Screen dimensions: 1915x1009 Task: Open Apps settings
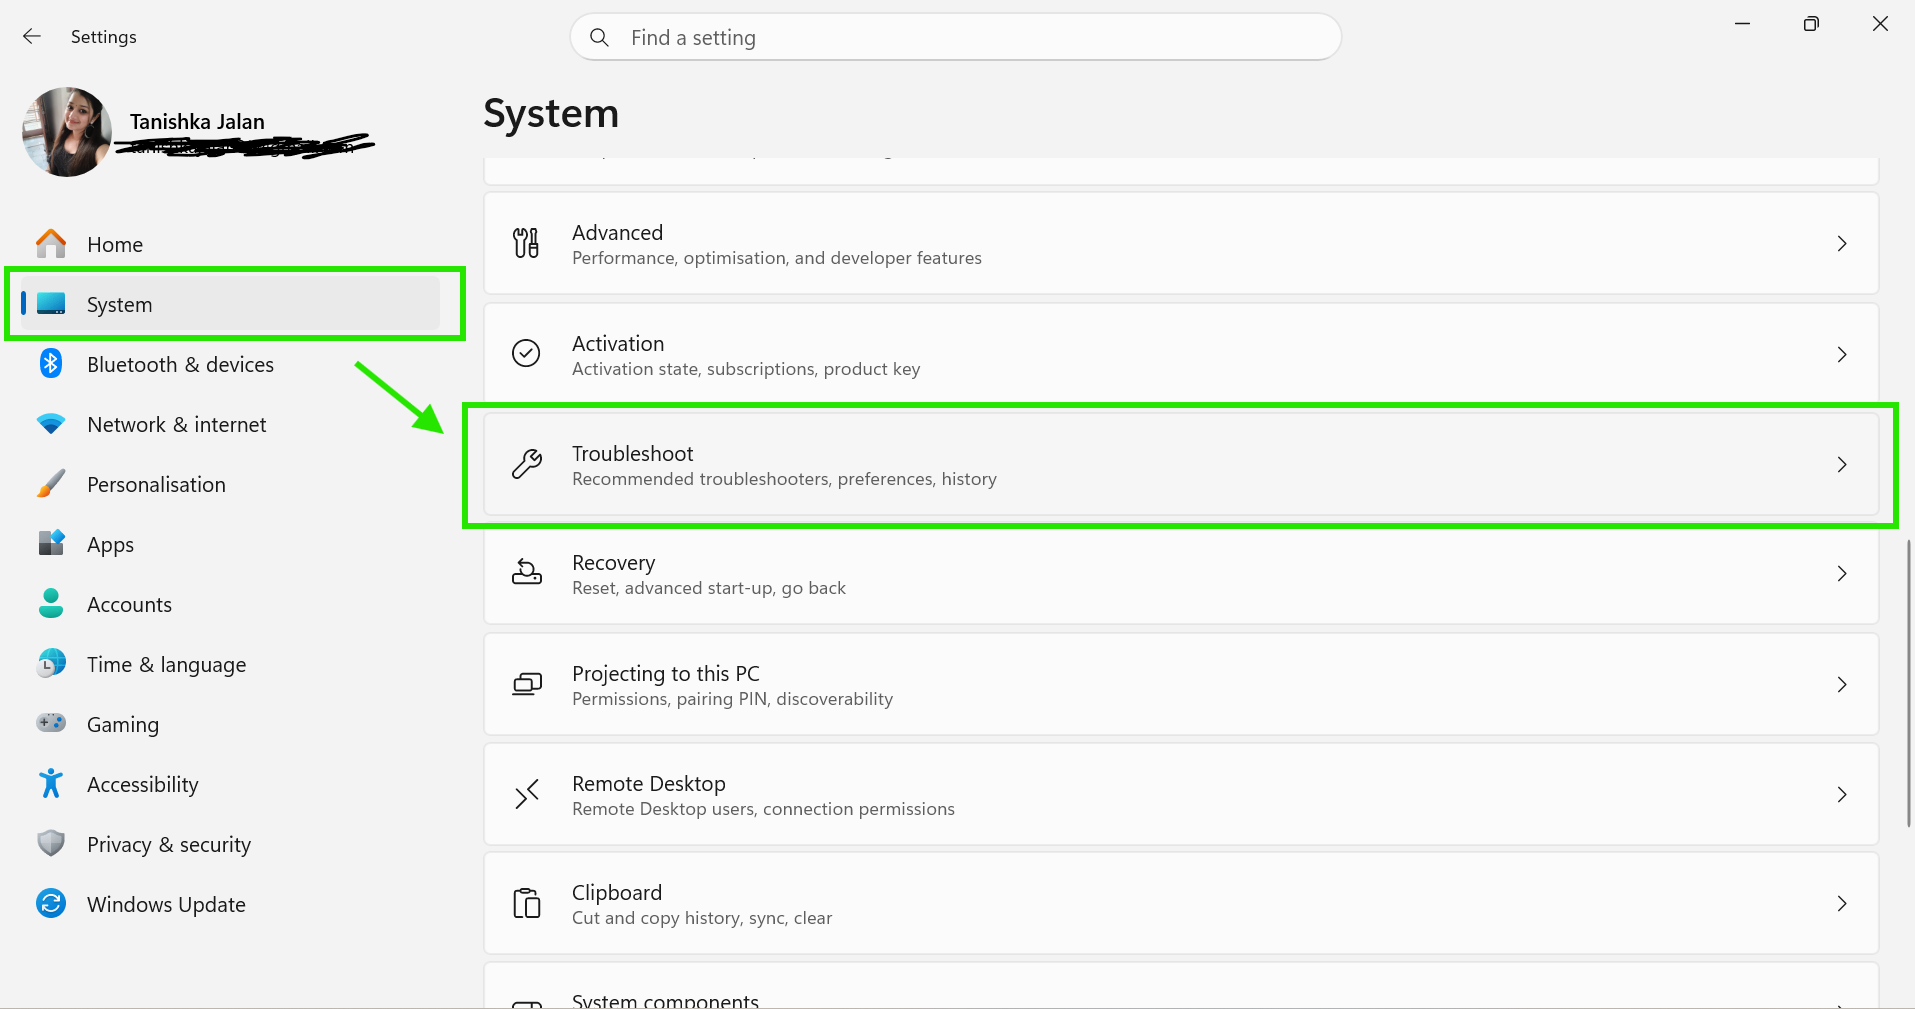(x=231, y=544)
